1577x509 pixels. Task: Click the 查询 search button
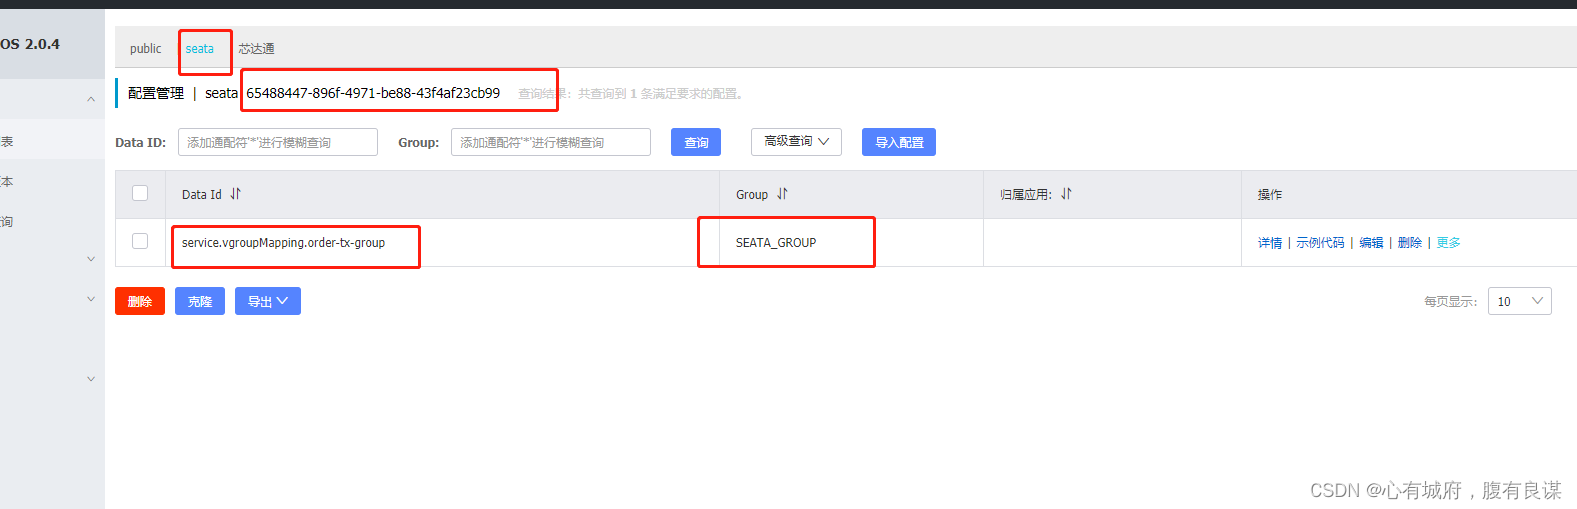(x=696, y=142)
